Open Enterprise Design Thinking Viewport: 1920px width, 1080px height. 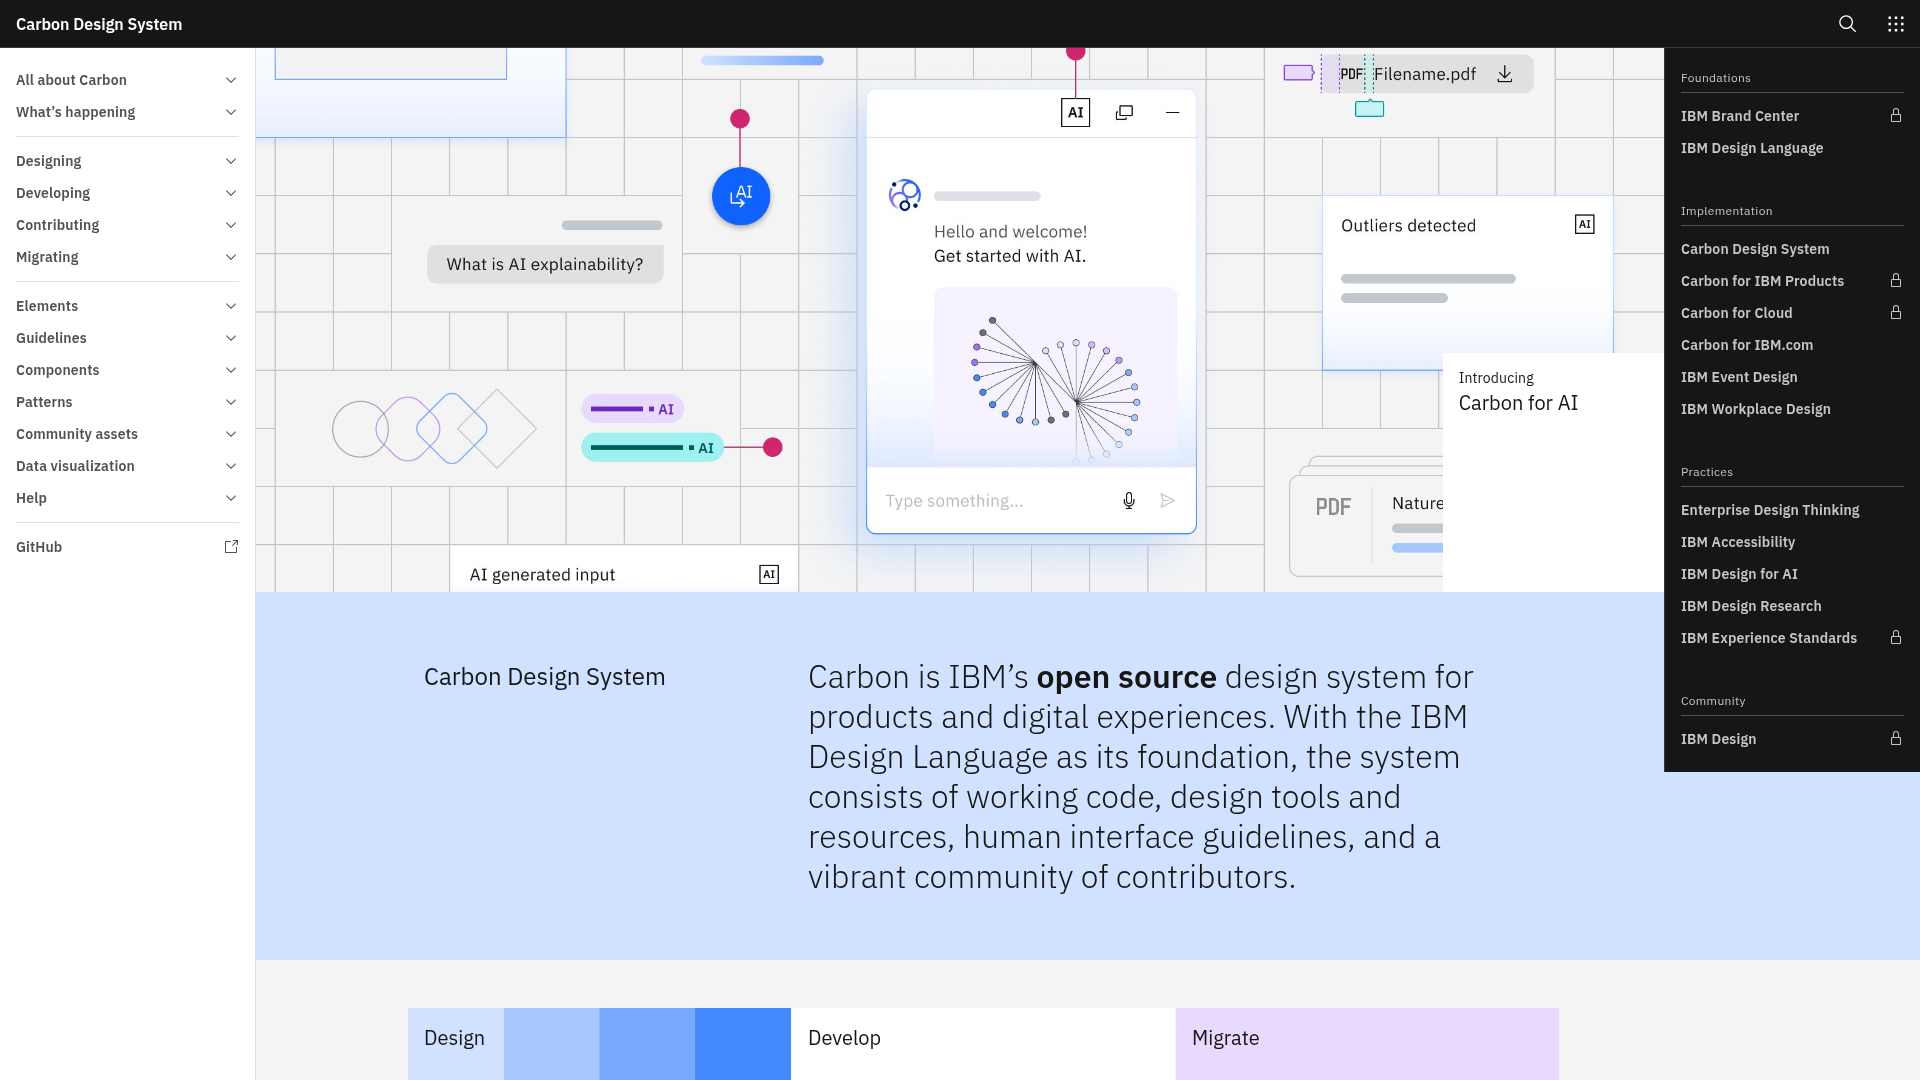tap(1791, 510)
